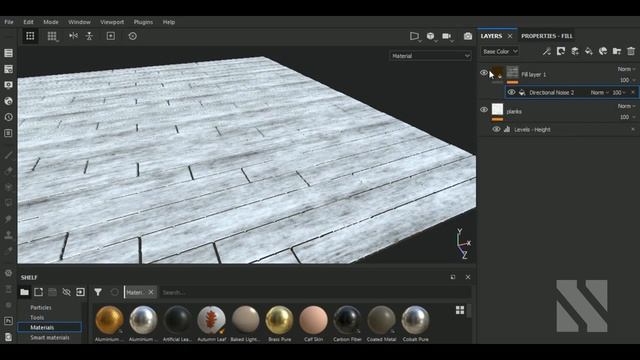Image resolution: width=640 pixels, height=360 pixels.
Task: Open the Window menu
Action: [79, 22]
